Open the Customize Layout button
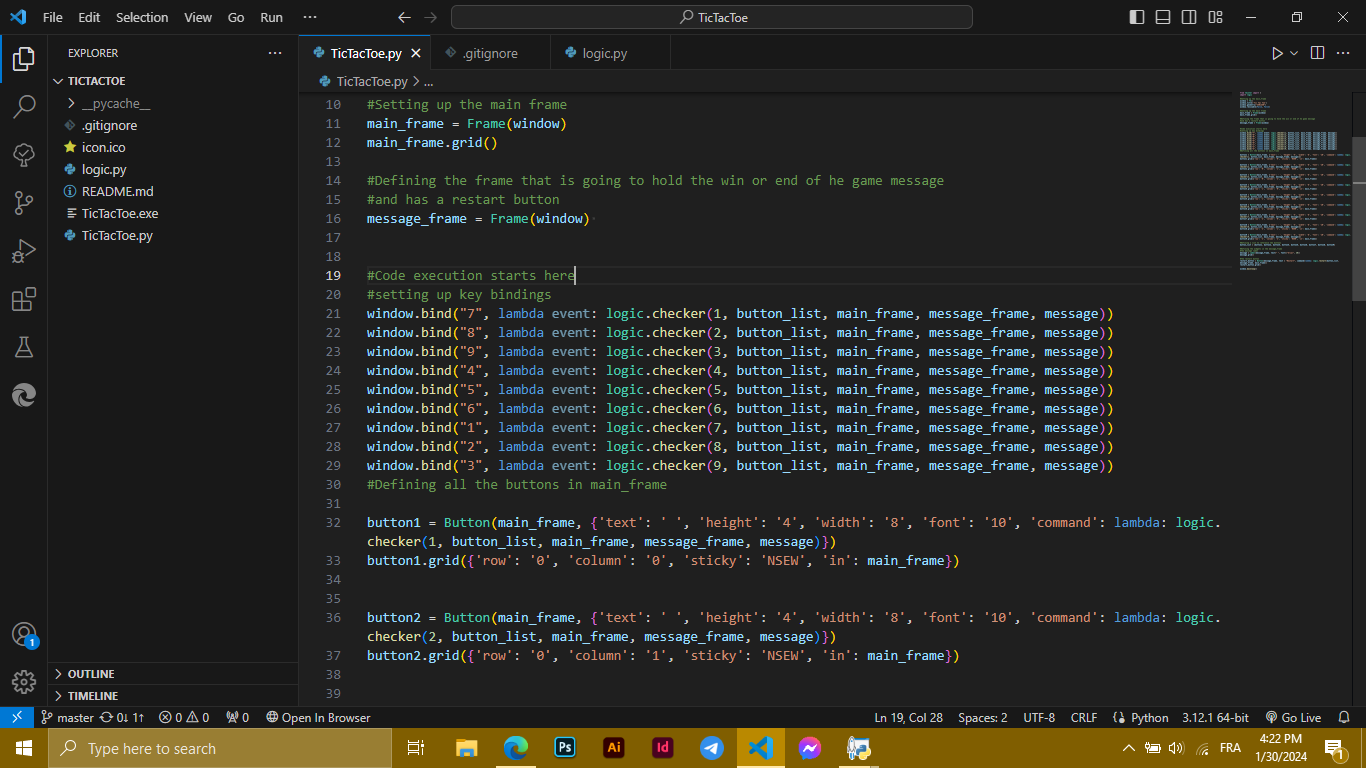This screenshot has width=1366, height=768. [1215, 17]
